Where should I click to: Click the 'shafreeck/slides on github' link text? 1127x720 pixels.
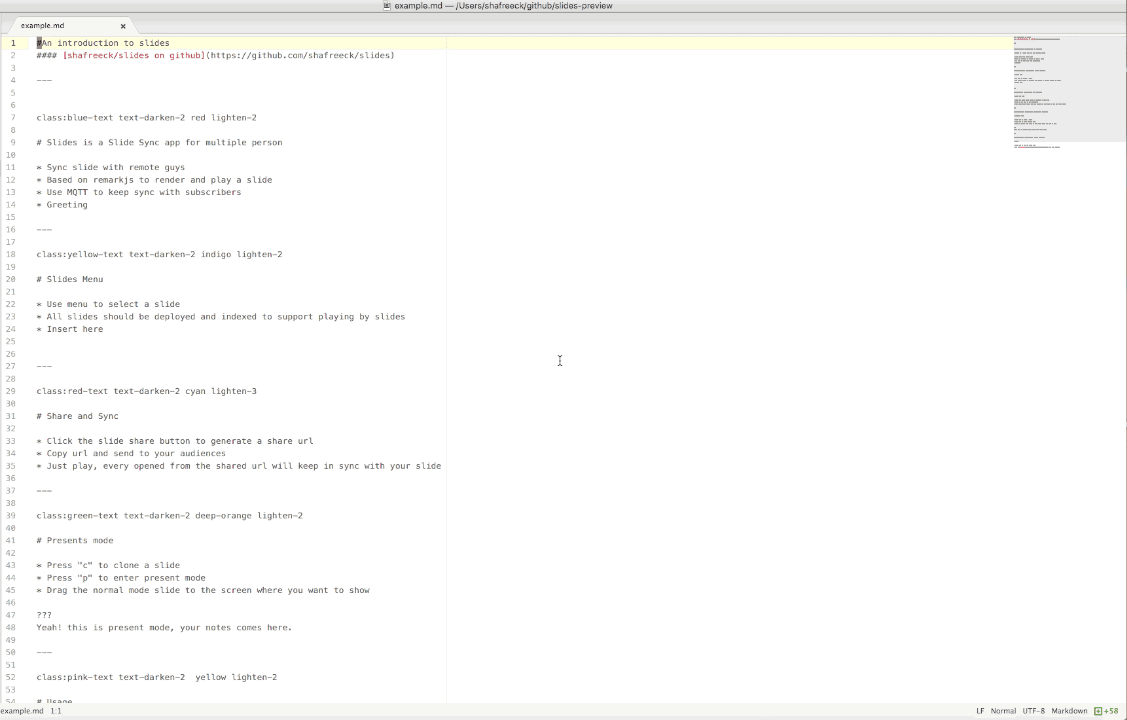(134, 55)
